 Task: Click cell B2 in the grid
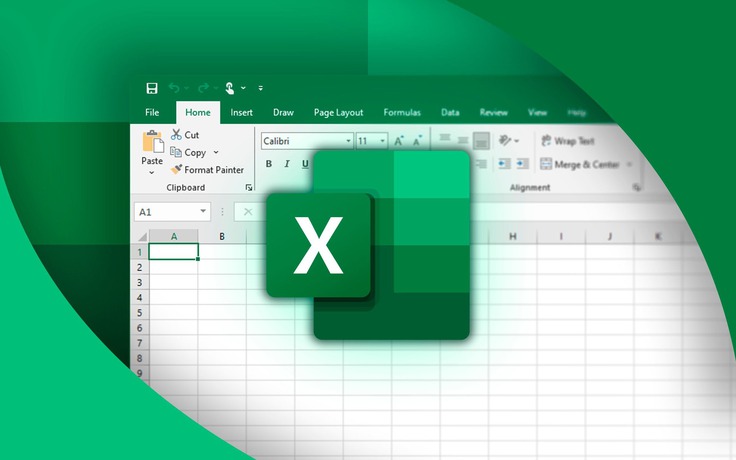pyautogui.click(x=222, y=267)
